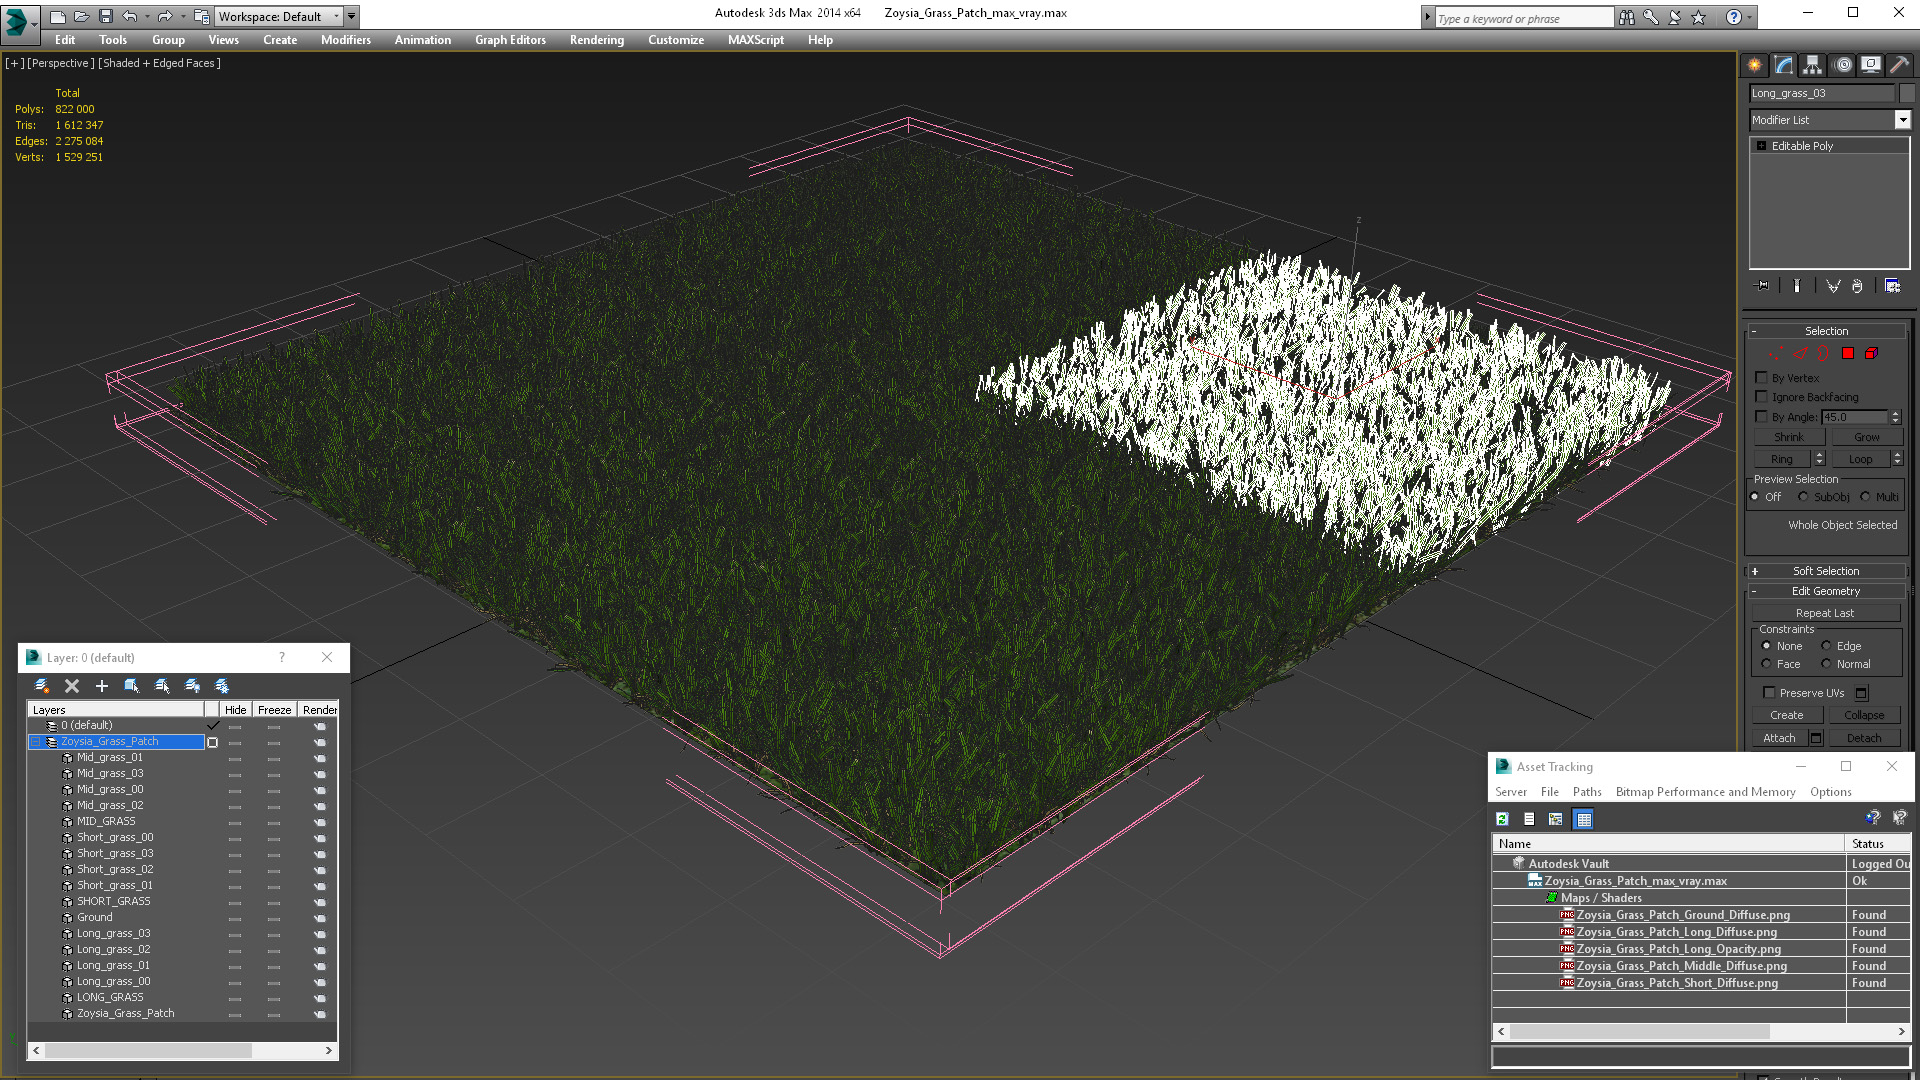Select Border sub-object level
Screen dimensions: 1920x1080
(x=1823, y=354)
